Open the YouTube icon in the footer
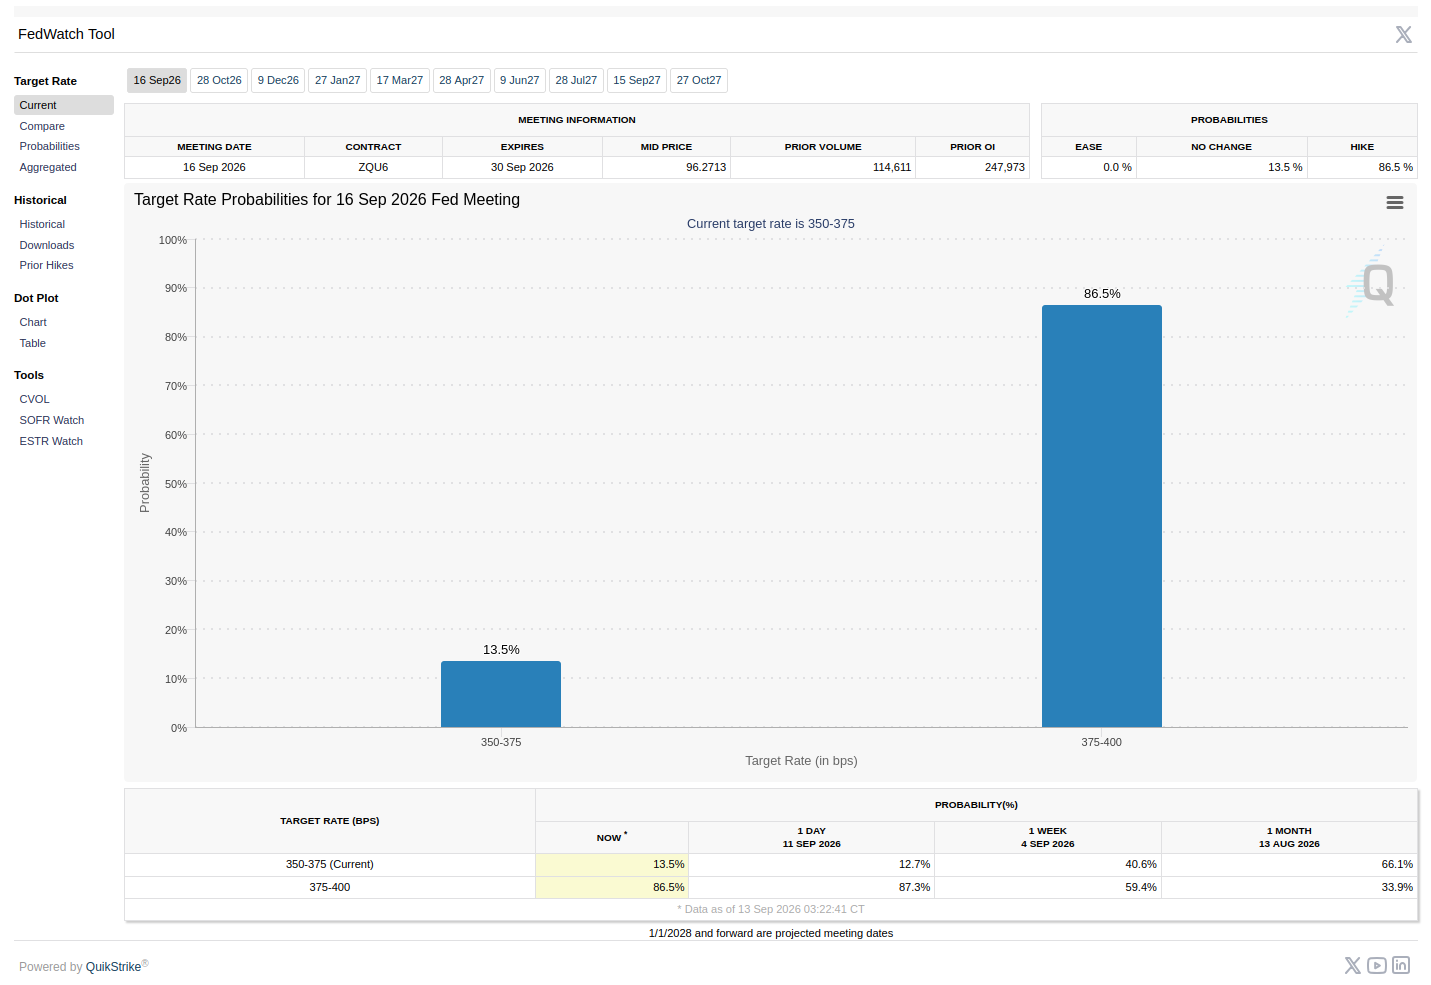1431x985 pixels. [1377, 965]
